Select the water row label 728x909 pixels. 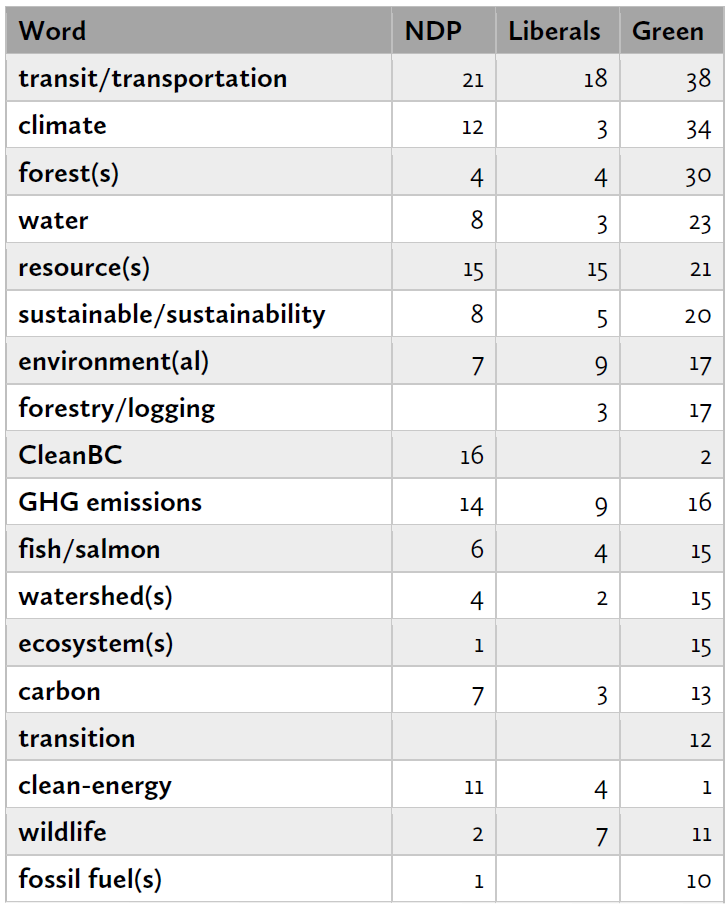point(53,220)
